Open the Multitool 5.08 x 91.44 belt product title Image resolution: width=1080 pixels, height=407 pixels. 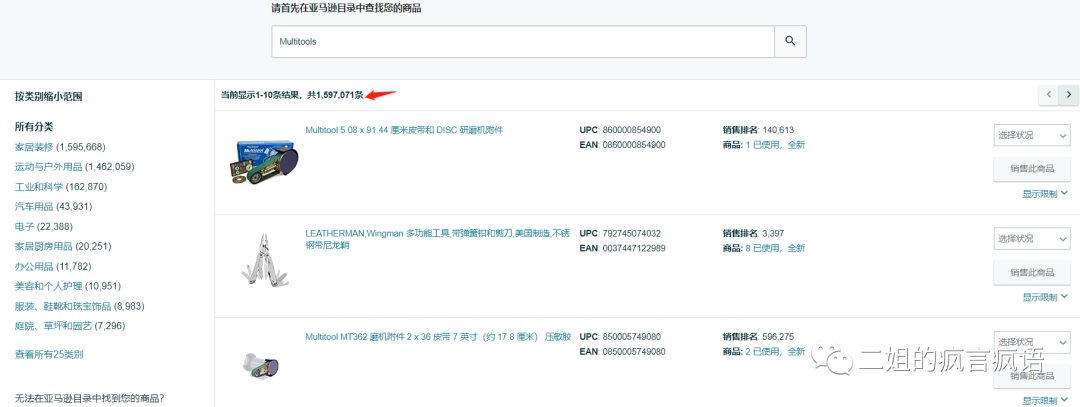pyautogui.click(x=404, y=129)
